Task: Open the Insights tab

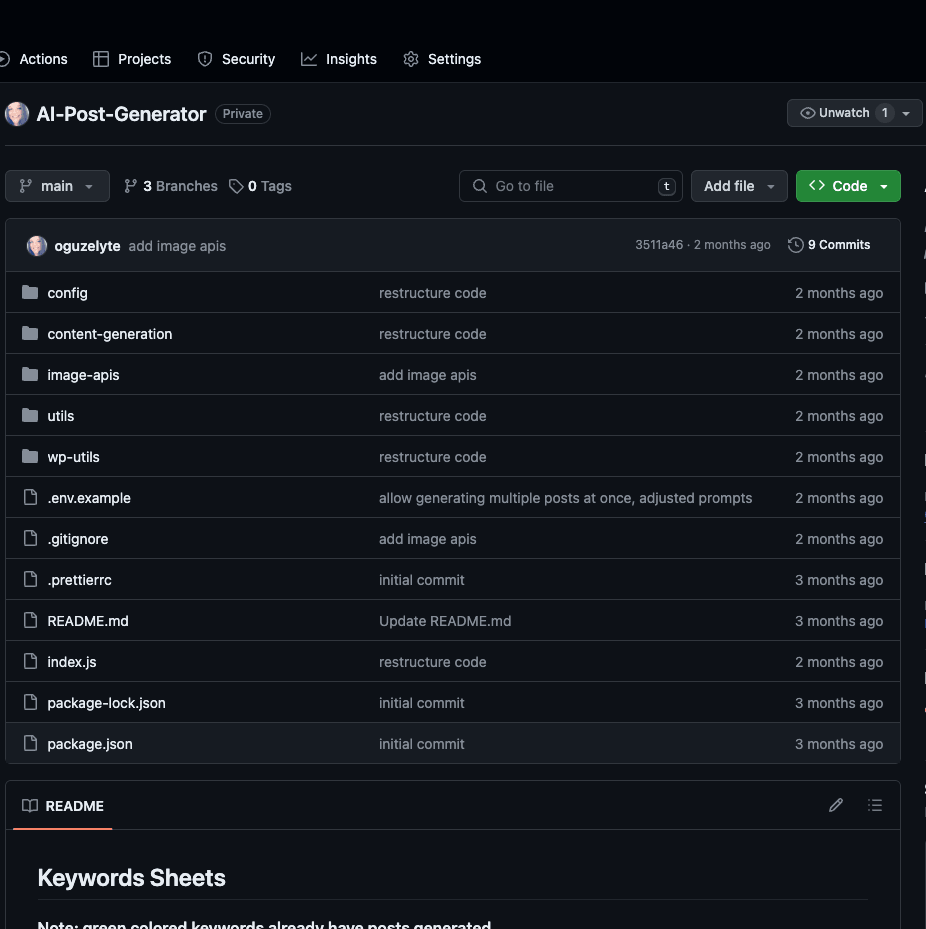Action: coord(339,59)
